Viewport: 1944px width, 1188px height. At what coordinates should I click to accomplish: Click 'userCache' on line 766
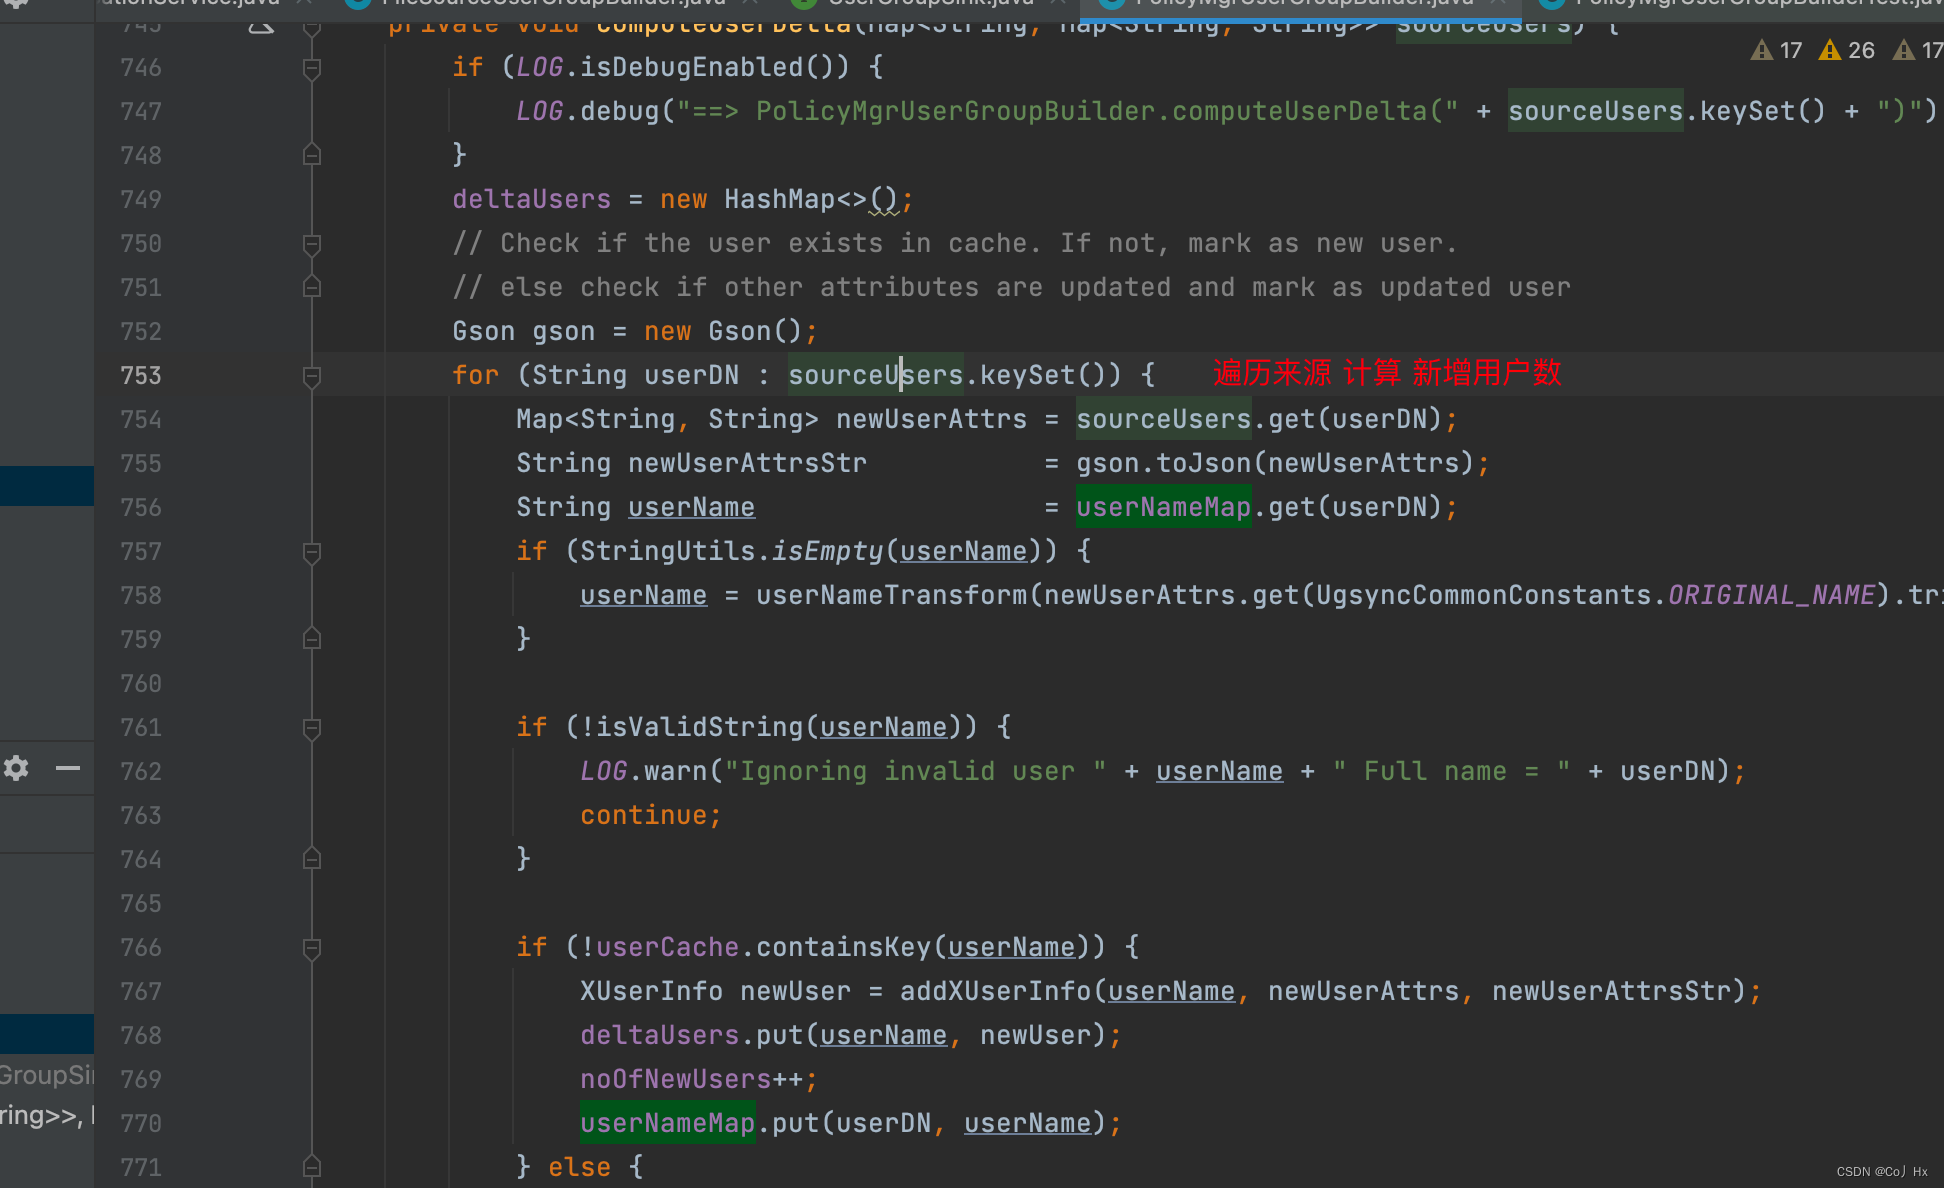click(x=668, y=947)
